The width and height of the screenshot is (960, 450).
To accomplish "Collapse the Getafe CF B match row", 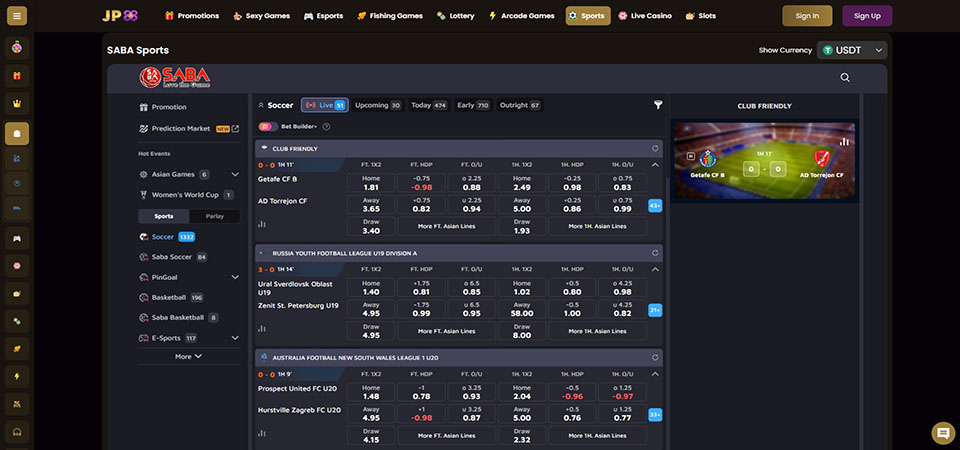I will [655, 165].
